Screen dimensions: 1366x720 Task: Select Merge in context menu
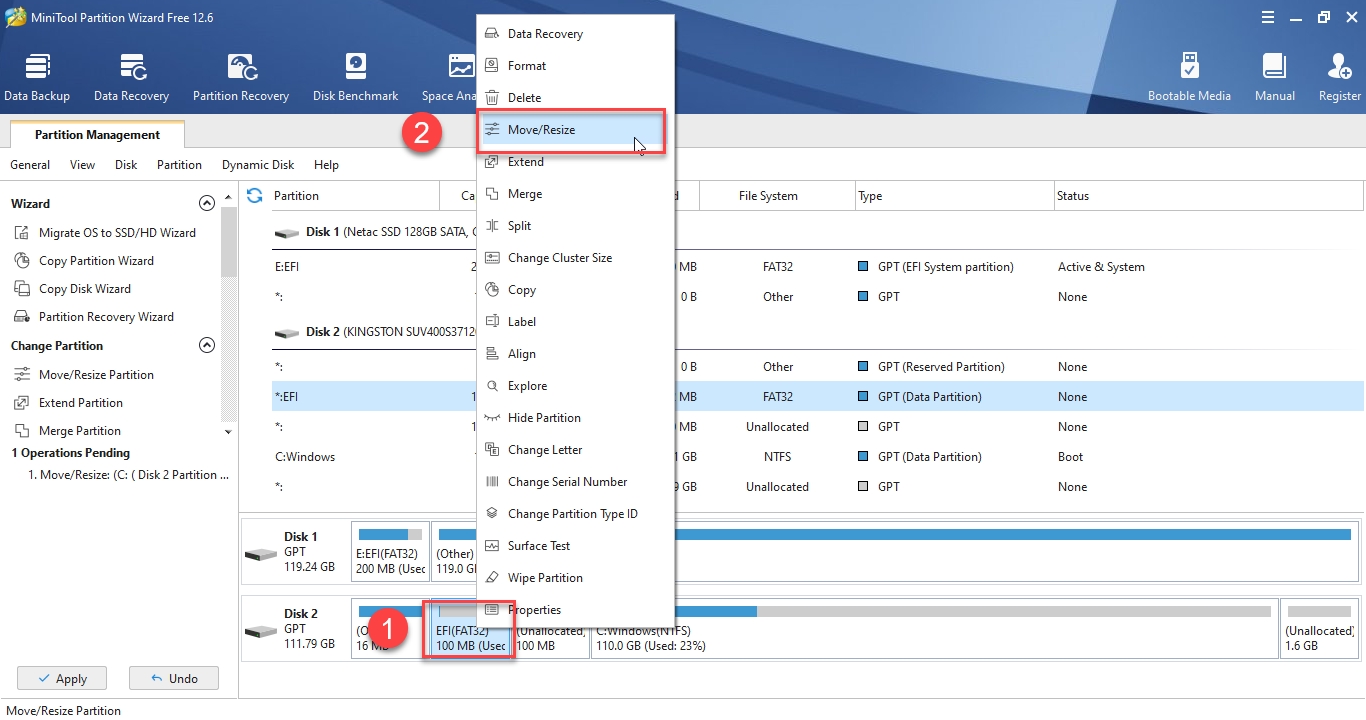point(575,194)
